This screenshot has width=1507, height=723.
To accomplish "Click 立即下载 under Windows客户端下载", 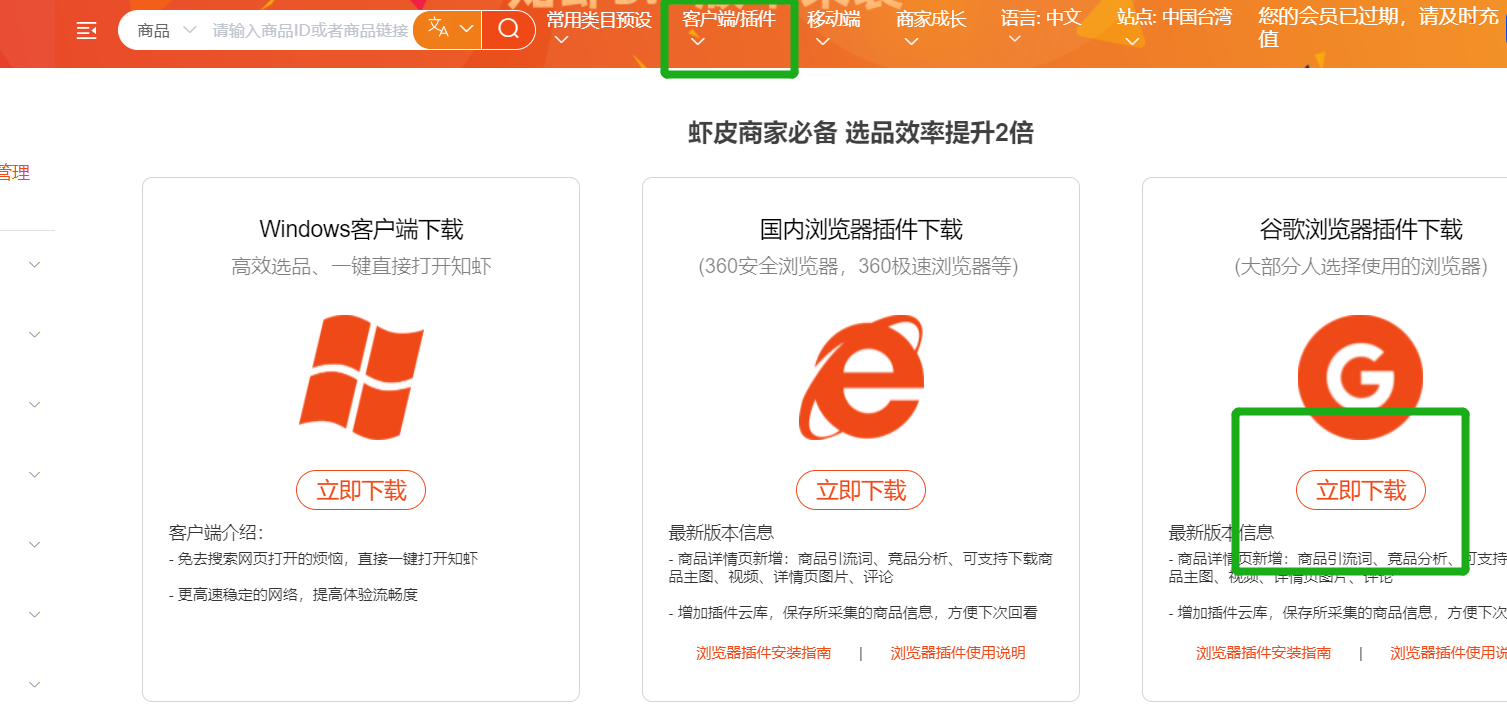I will pyautogui.click(x=361, y=490).
